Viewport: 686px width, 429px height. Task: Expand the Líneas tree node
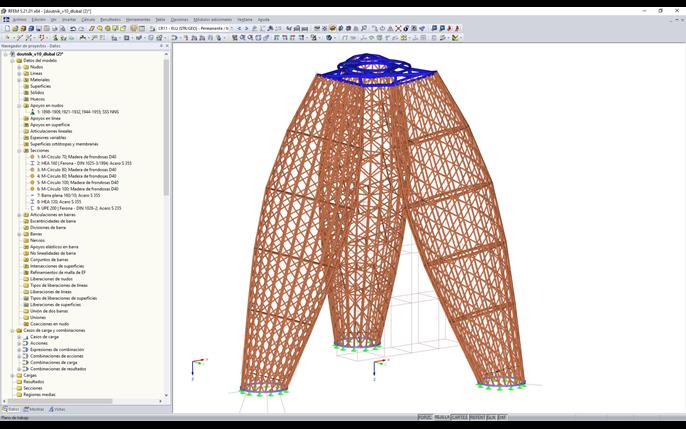coord(19,73)
